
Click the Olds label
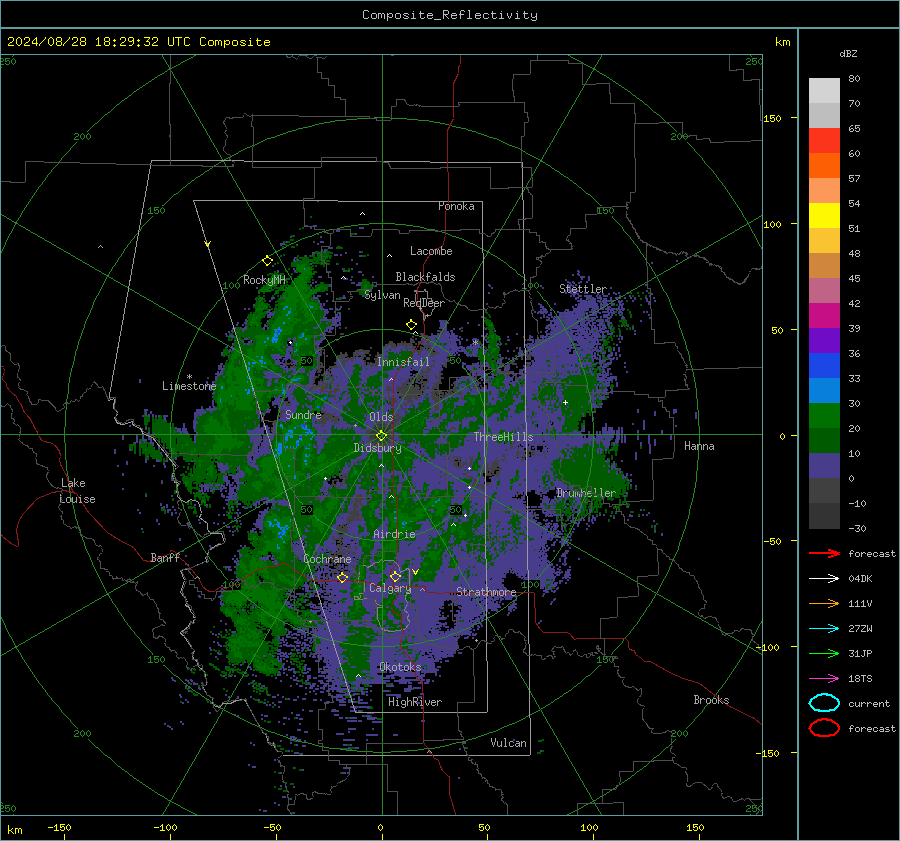pos(381,417)
